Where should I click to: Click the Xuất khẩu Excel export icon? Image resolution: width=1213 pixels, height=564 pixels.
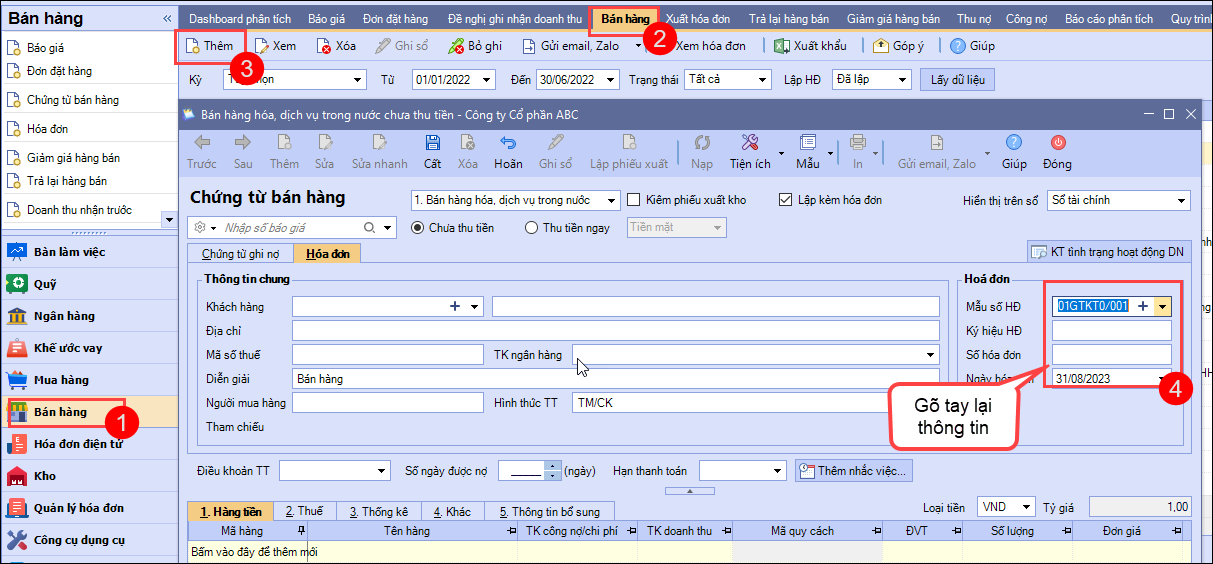[x=782, y=46]
